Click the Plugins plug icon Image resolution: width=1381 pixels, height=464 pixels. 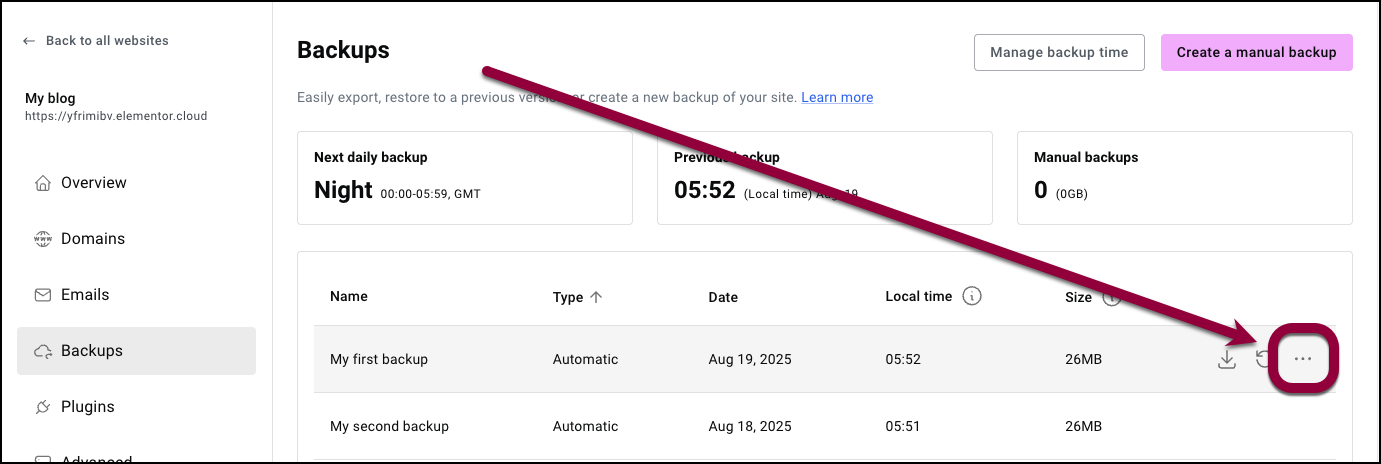43,407
